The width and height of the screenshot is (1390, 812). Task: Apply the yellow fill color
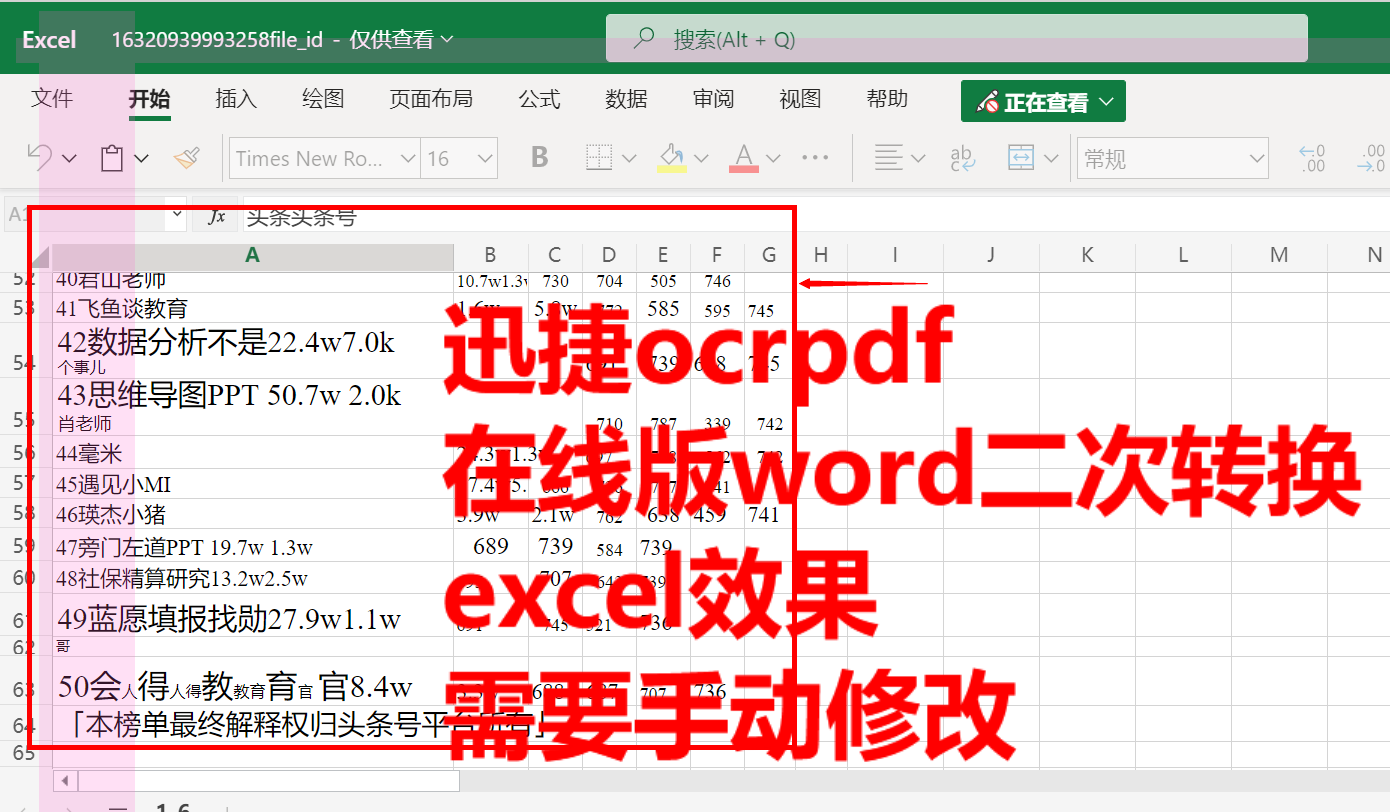pyautogui.click(x=672, y=157)
